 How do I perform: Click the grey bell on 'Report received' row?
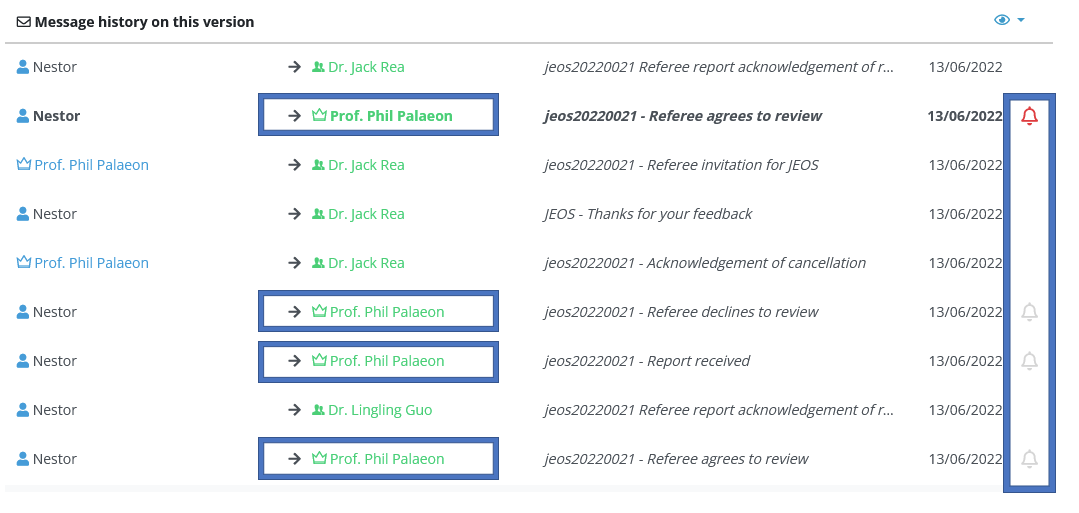1029,361
